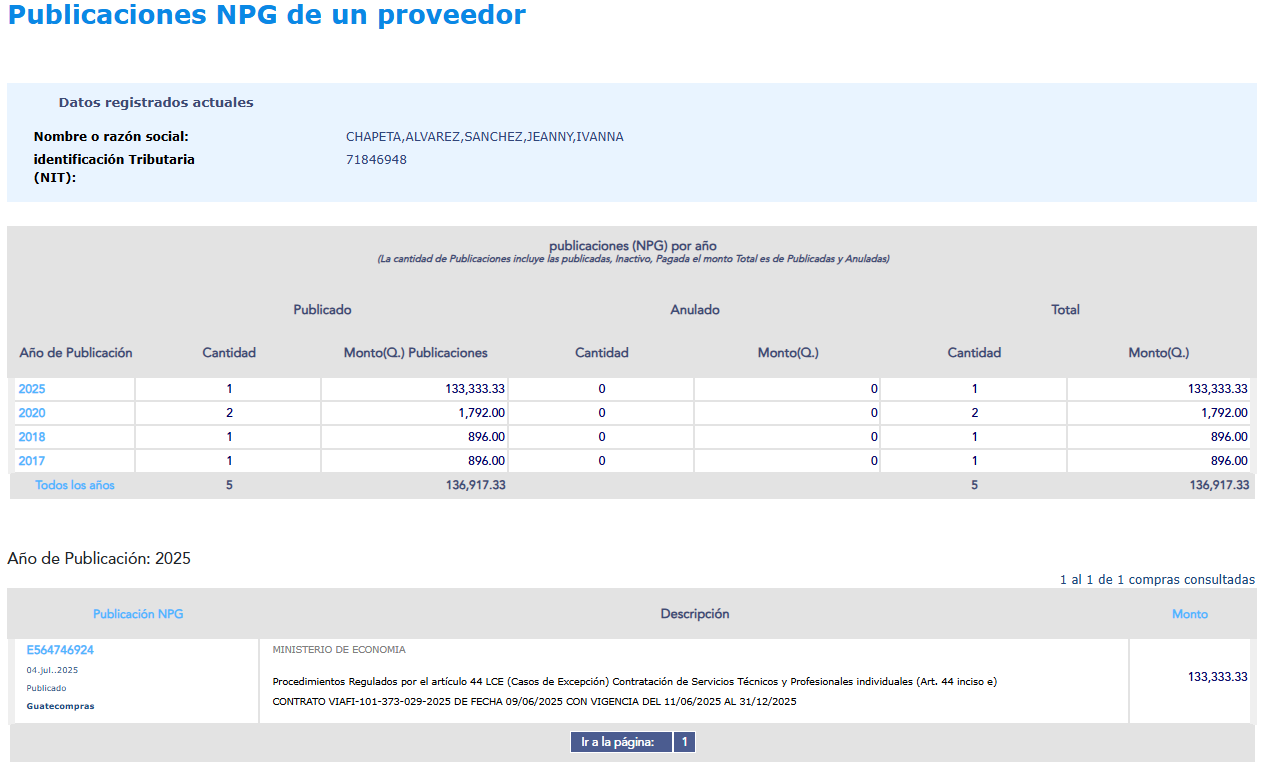Go to page 1 in pagination
The image size is (1264, 773).
[x=684, y=742]
